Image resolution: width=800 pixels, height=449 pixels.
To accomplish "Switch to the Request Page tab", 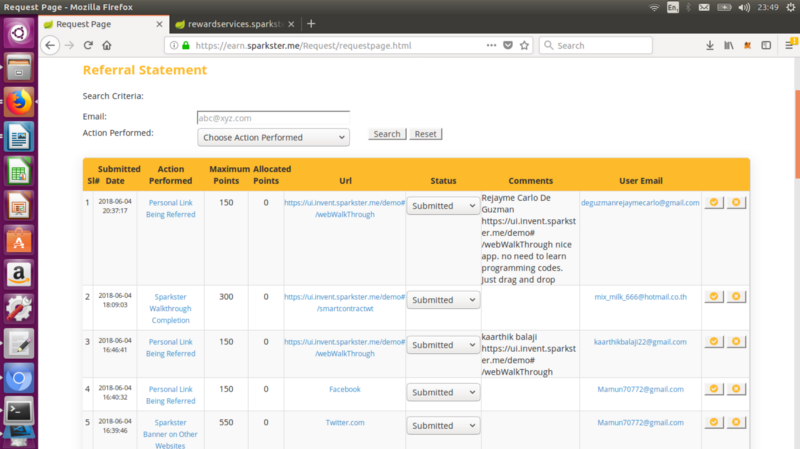I will click(x=104, y=24).
